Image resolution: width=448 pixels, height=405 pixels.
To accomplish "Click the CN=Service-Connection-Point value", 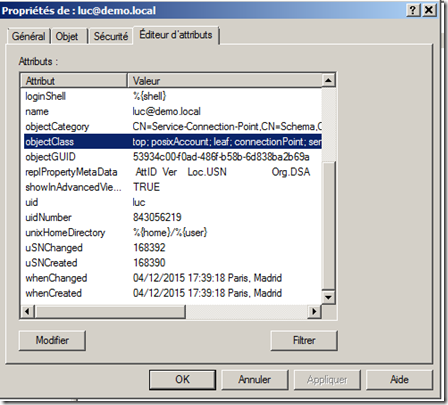I will click(227, 126).
